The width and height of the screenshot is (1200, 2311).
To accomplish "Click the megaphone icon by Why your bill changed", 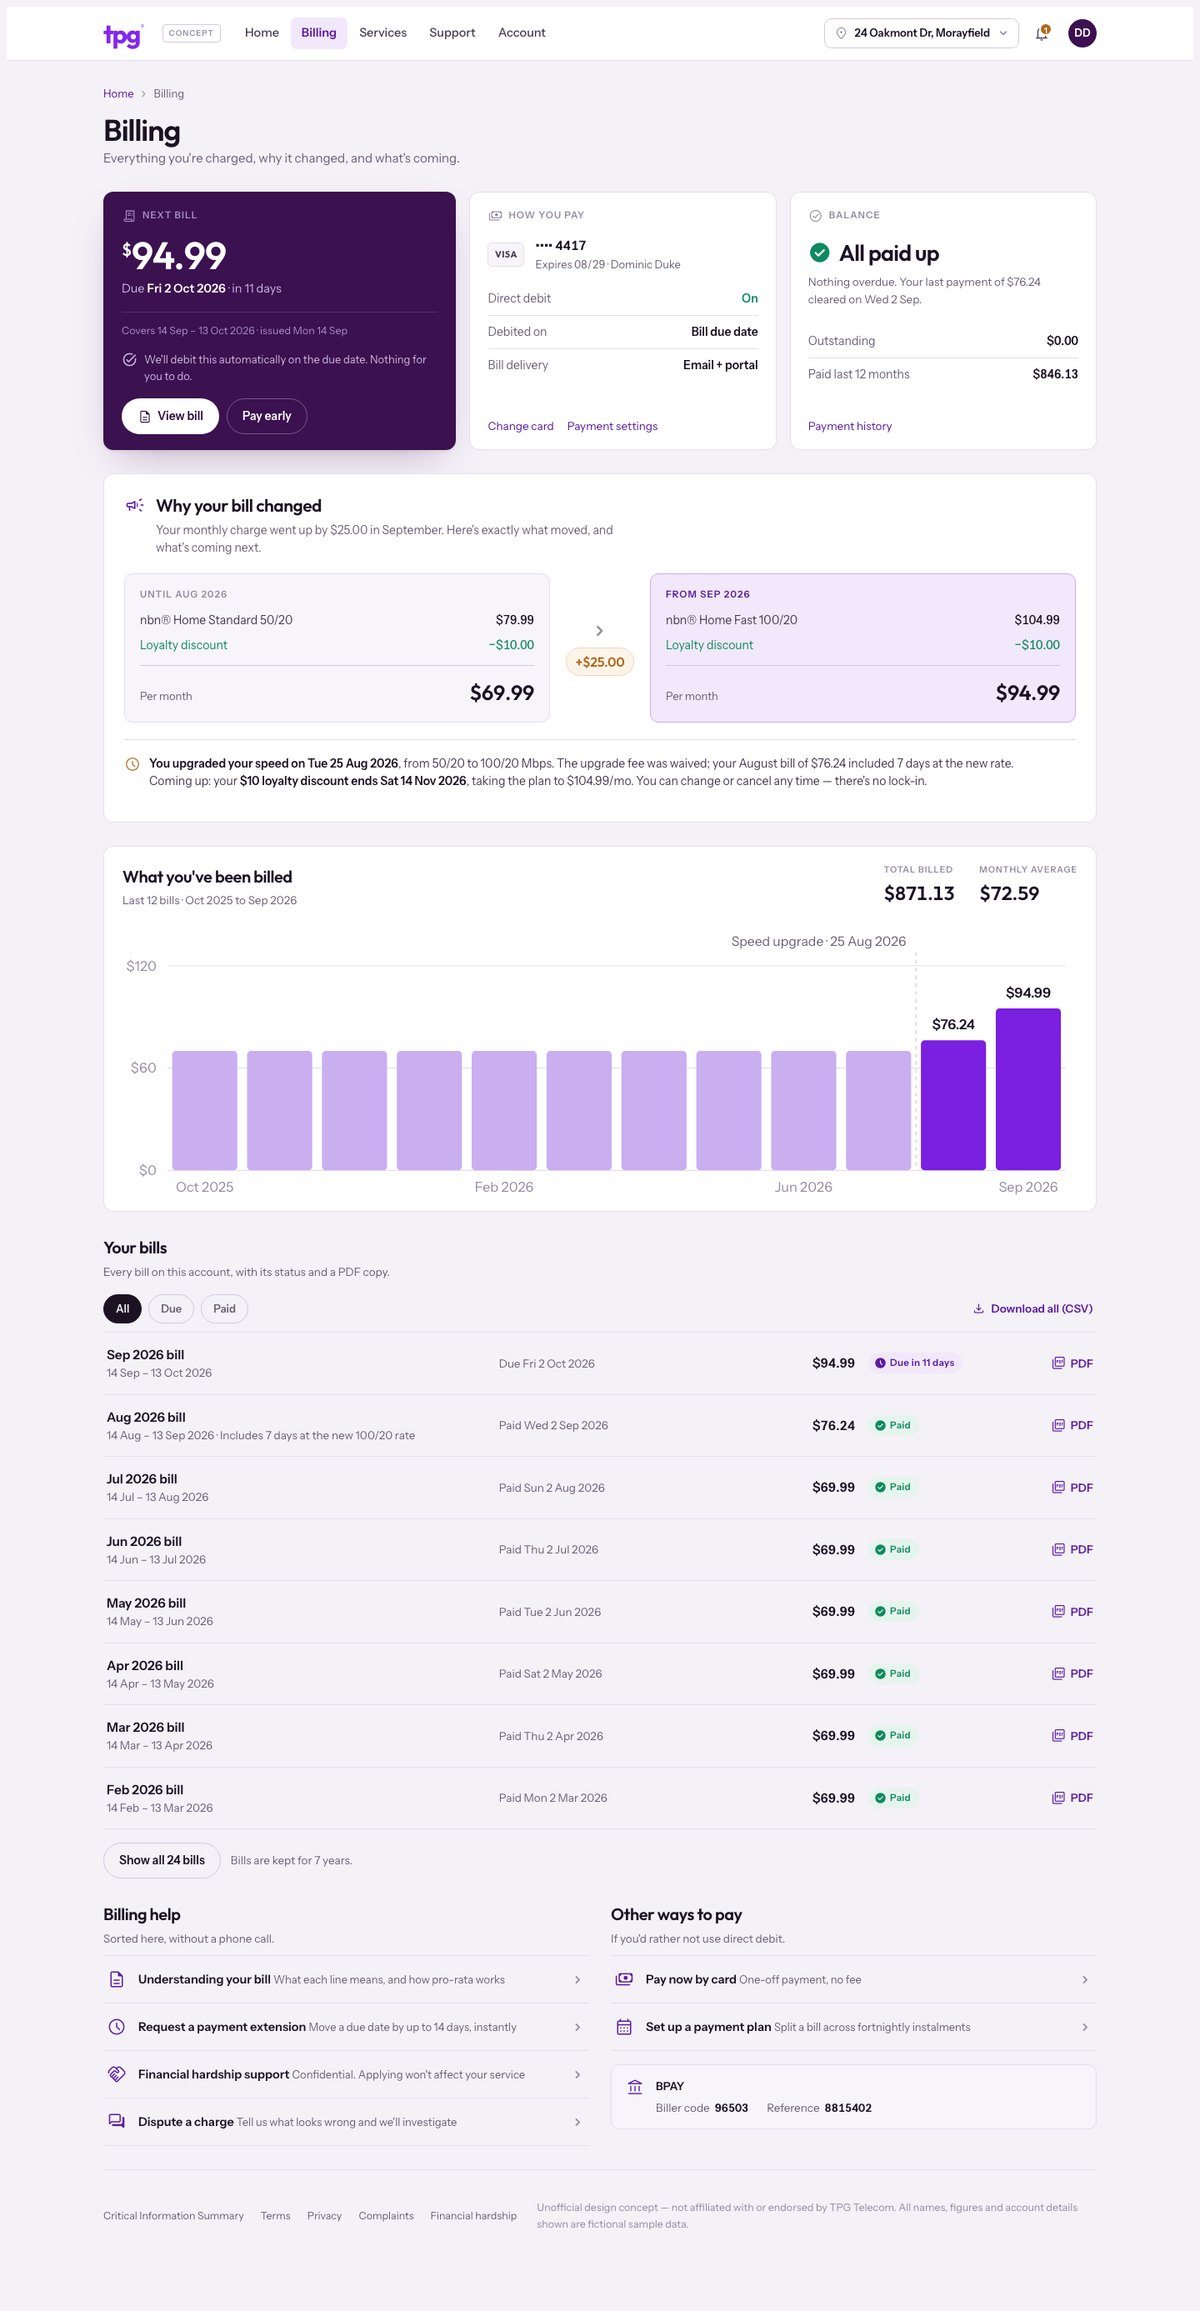I will pos(135,506).
